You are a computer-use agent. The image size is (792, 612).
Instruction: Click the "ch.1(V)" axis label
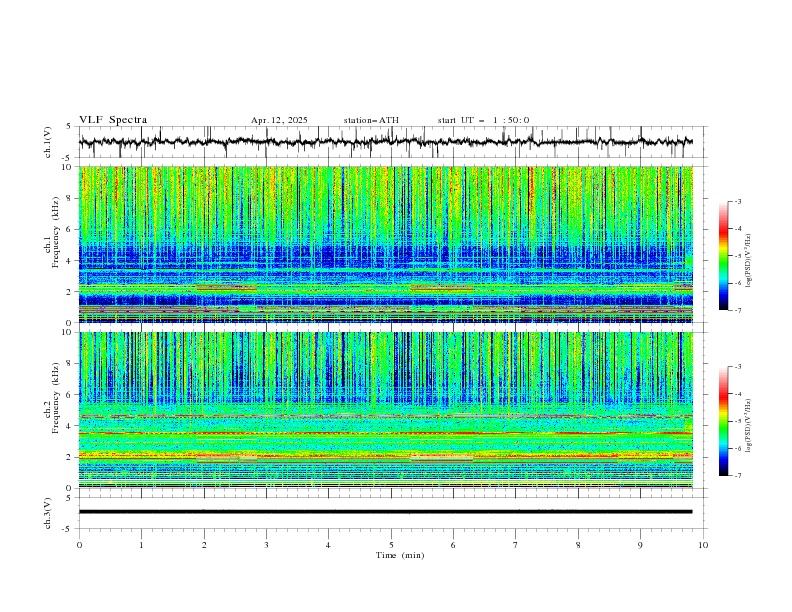pos(48,142)
